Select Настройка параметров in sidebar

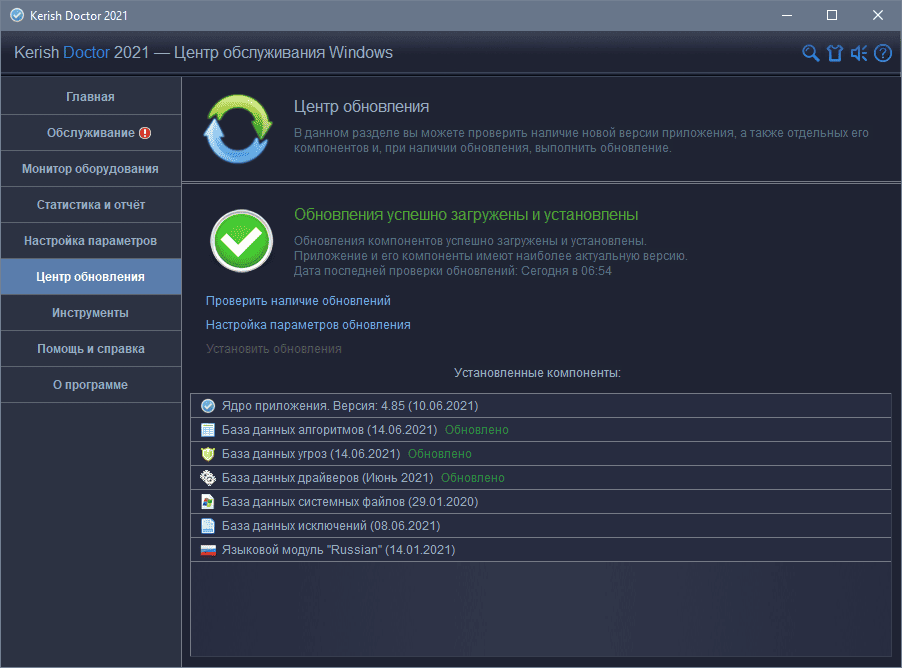point(91,241)
